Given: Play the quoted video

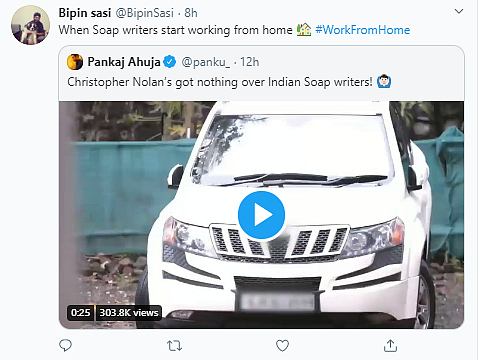Looking at the screenshot, I should point(261,215).
